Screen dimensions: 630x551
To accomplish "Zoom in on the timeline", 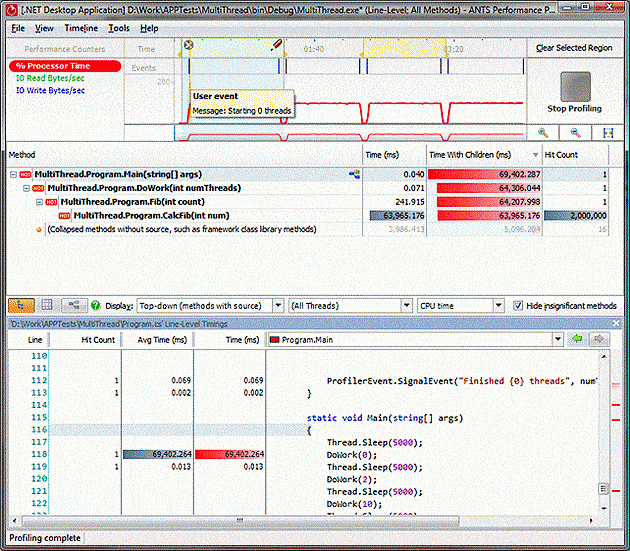I will (543, 133).
